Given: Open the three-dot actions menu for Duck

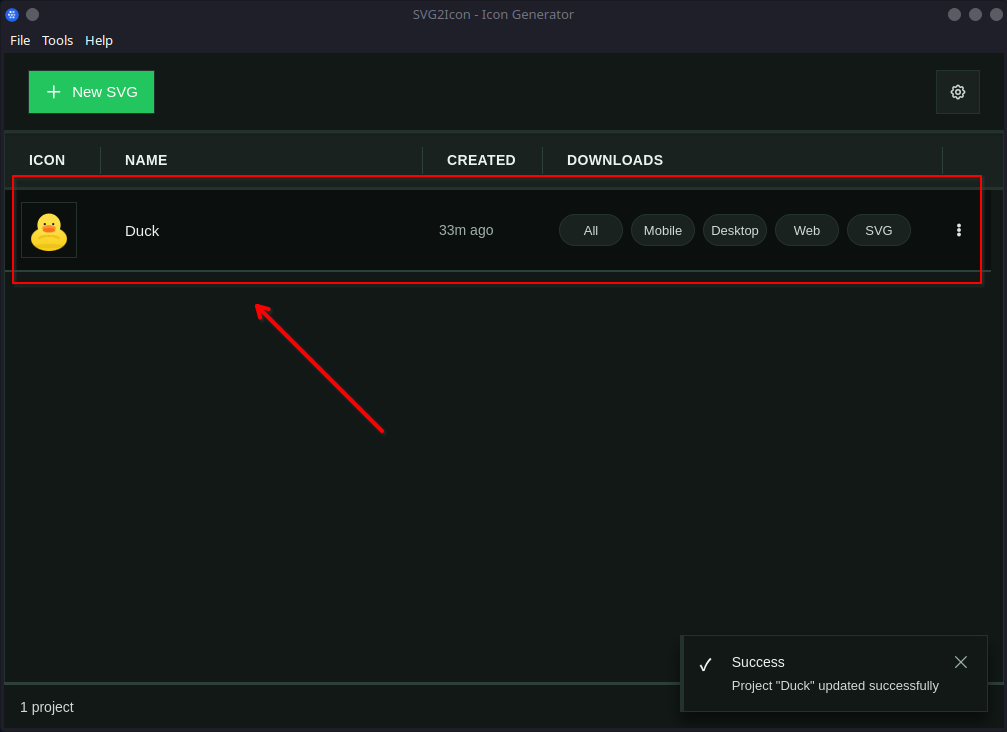Looking at the screenshot, I should (958, 230).
